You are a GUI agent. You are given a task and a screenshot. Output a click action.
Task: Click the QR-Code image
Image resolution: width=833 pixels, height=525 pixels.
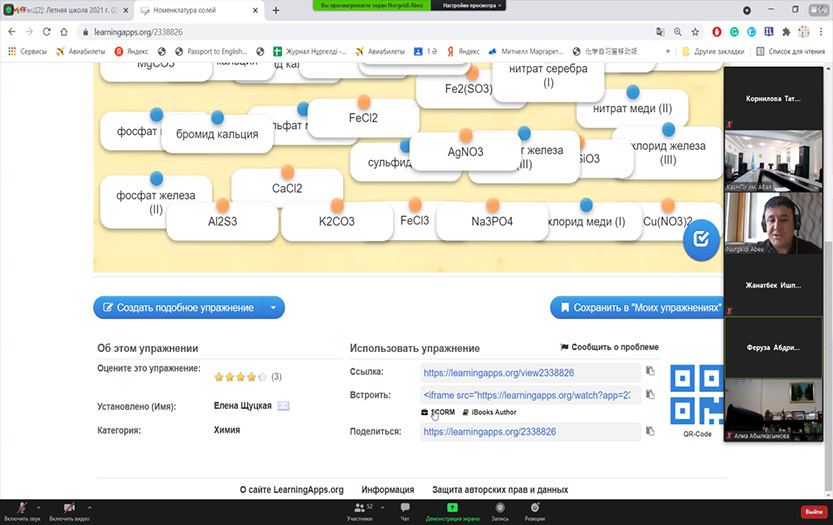696,396
